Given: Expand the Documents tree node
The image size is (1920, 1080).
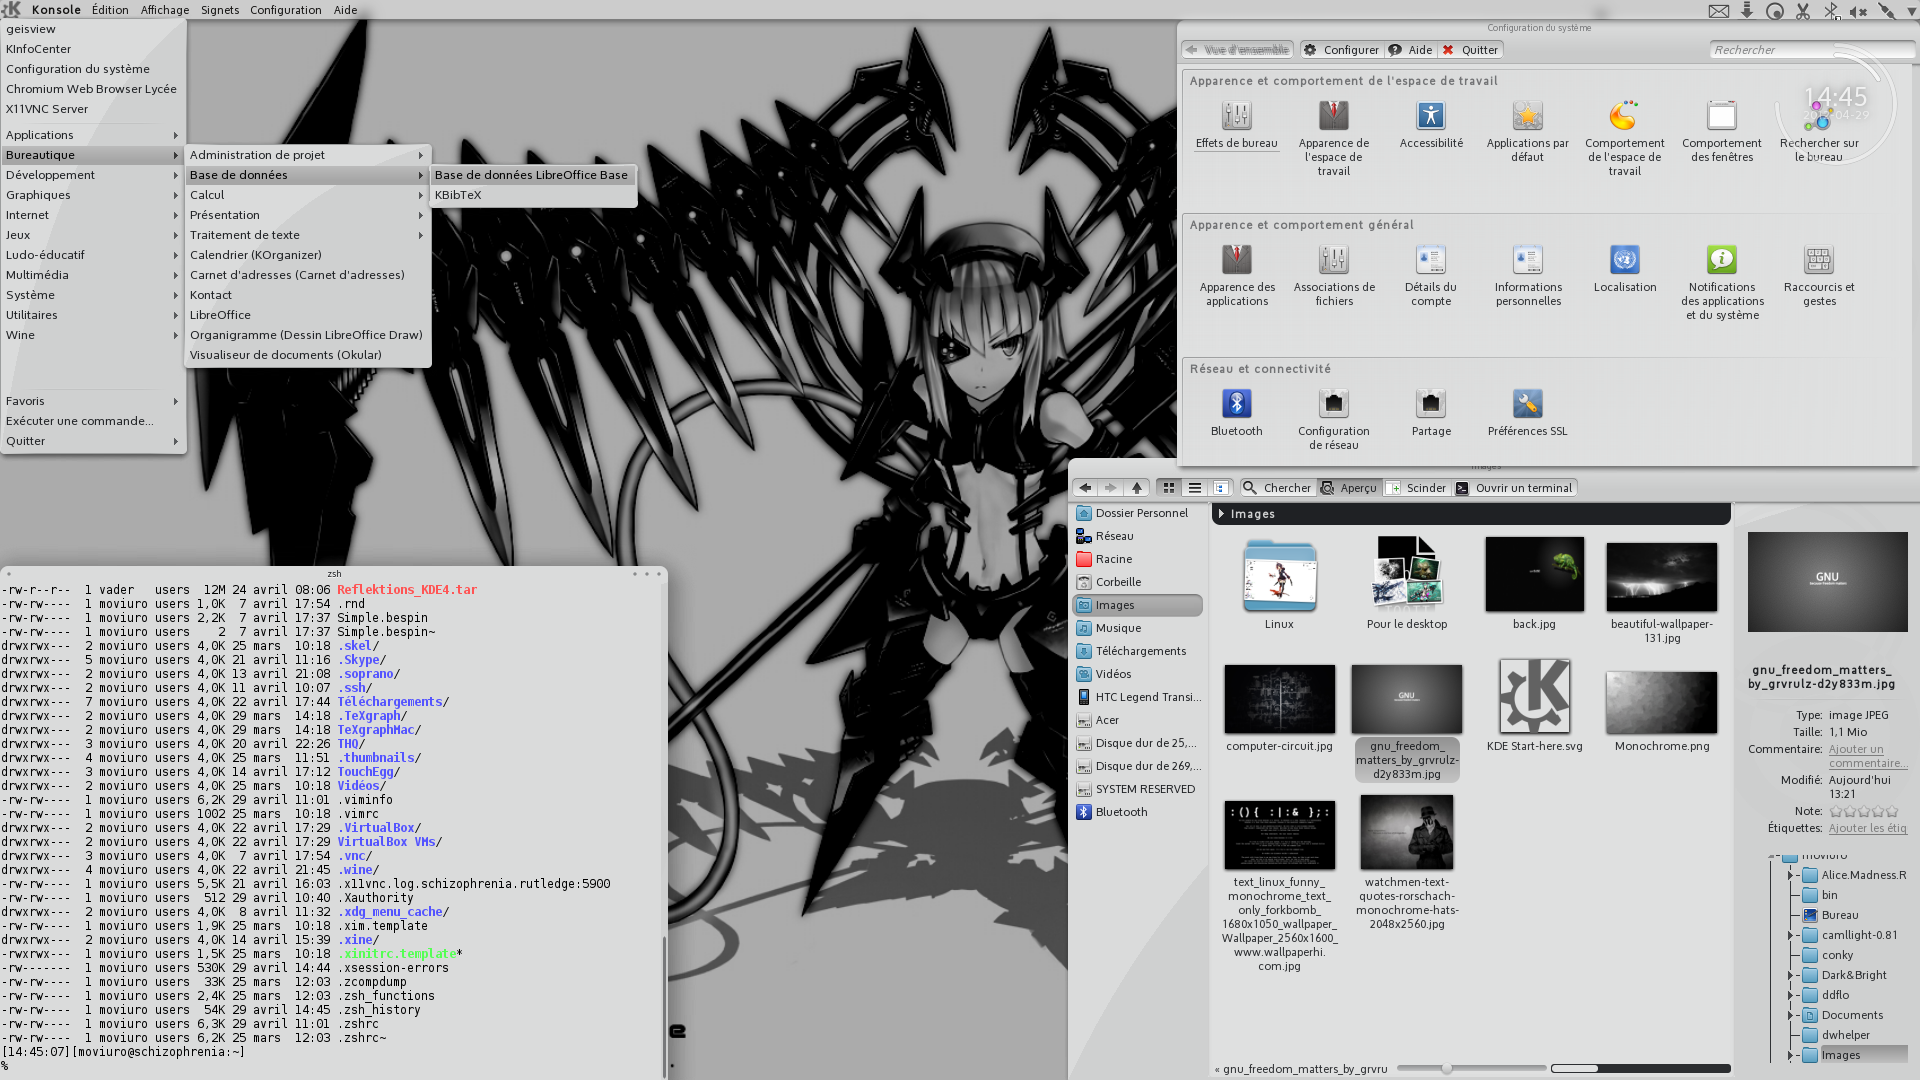Looking at the screenshot, I should tap(1790, 1015).
